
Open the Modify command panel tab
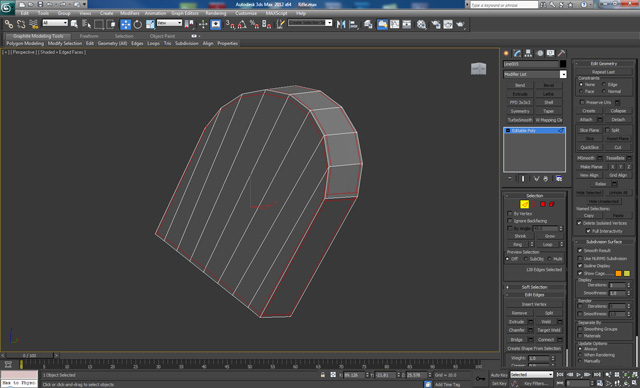point(517,53)
